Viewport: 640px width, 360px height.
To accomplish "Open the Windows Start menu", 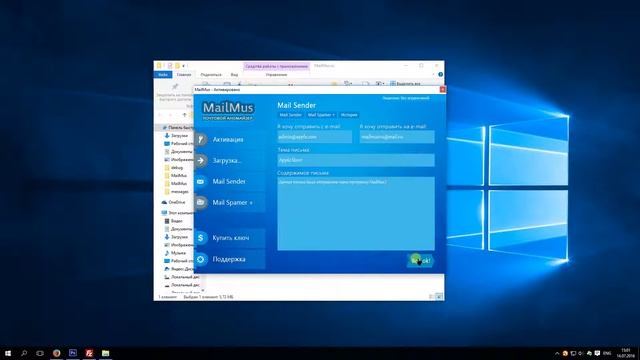I will click(x=8, y=353).
